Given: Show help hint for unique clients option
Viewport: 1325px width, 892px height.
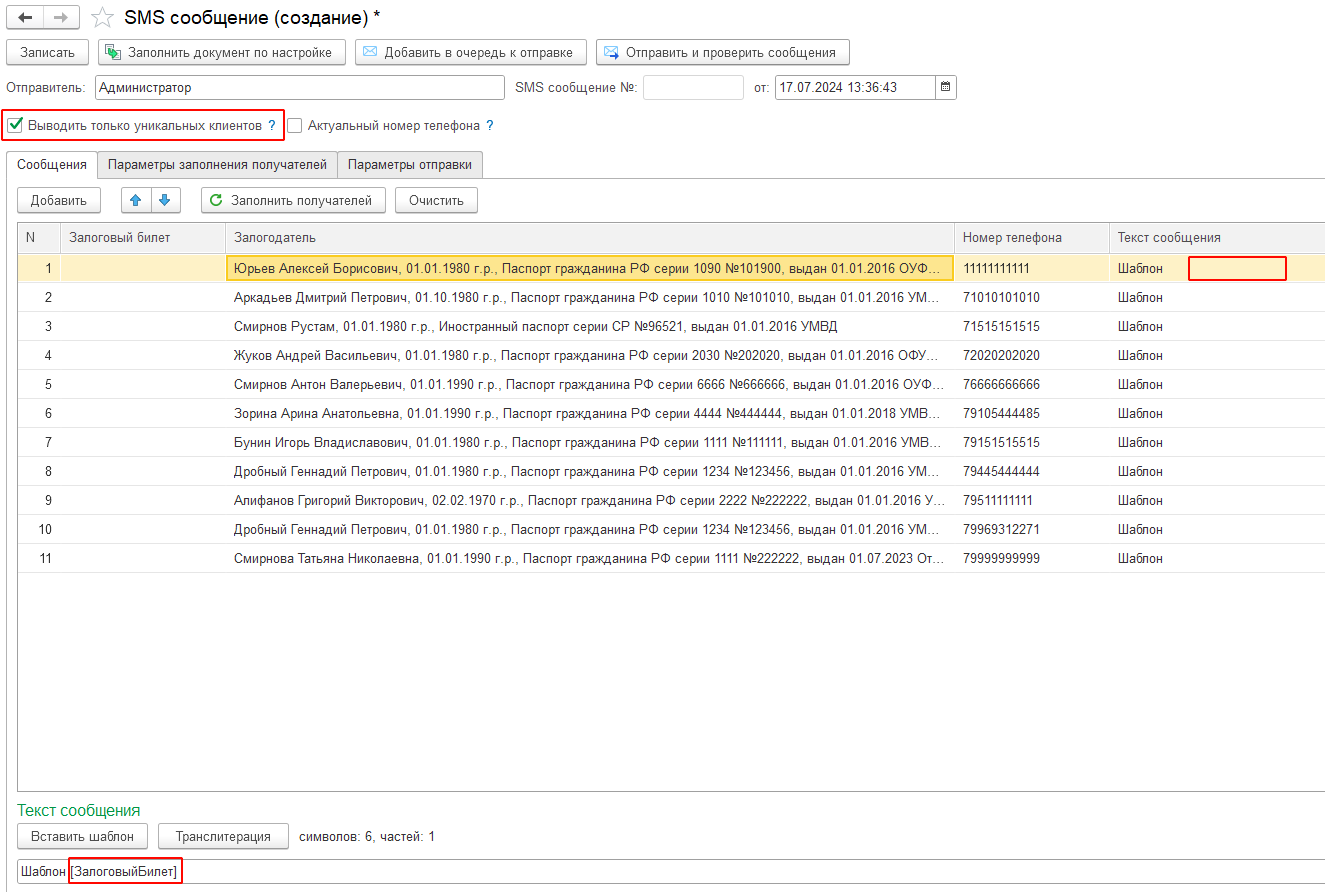Looking at the screenshot, I should [x=271, y=126].
